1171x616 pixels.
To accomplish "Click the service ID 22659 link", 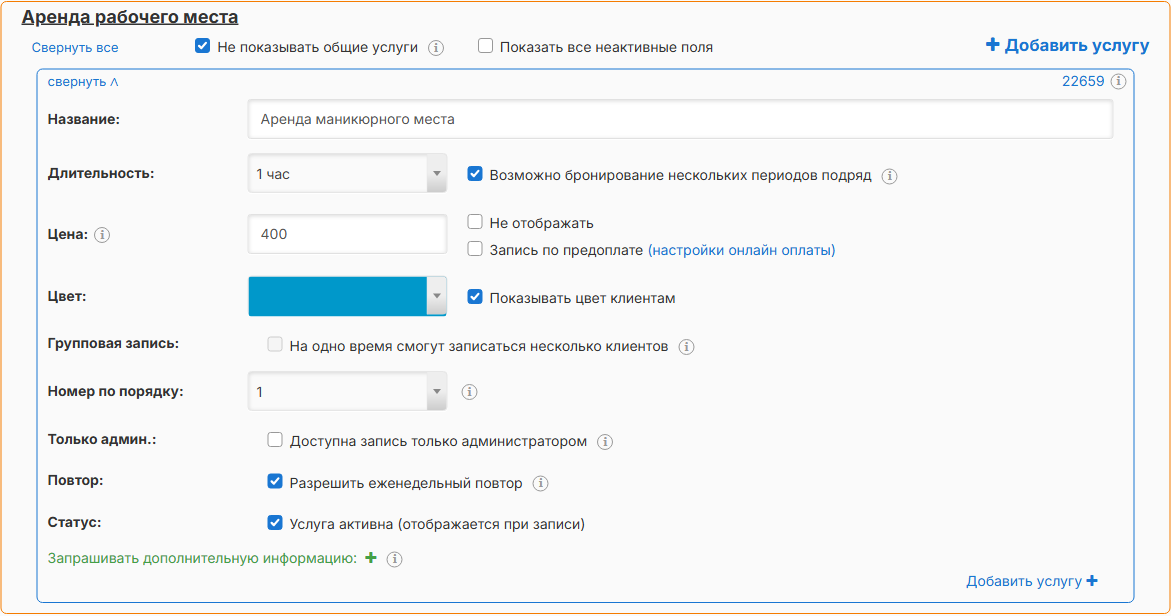I will coord(1083,81).
